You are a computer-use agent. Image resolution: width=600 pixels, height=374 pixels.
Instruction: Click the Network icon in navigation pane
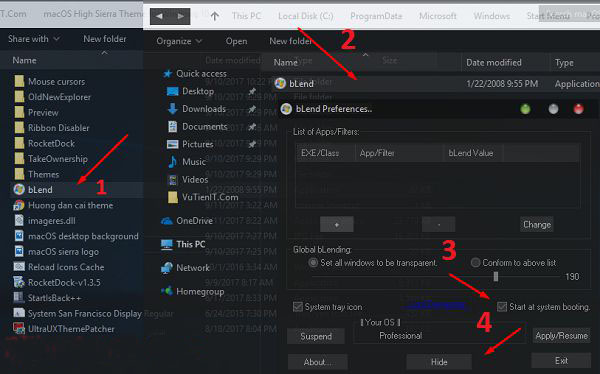coord(167,268)
